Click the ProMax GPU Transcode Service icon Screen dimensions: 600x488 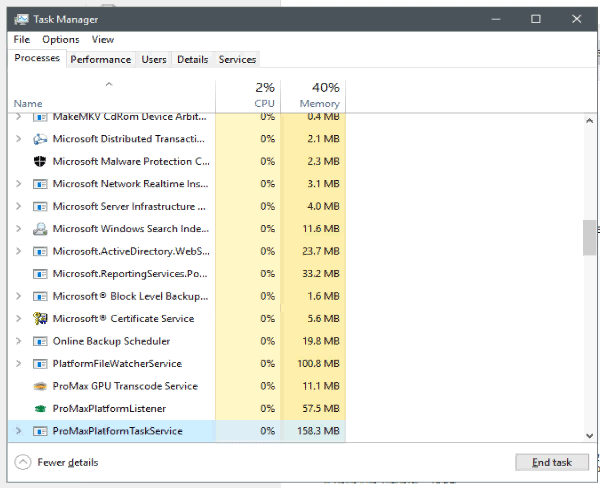tap(40, 386)
